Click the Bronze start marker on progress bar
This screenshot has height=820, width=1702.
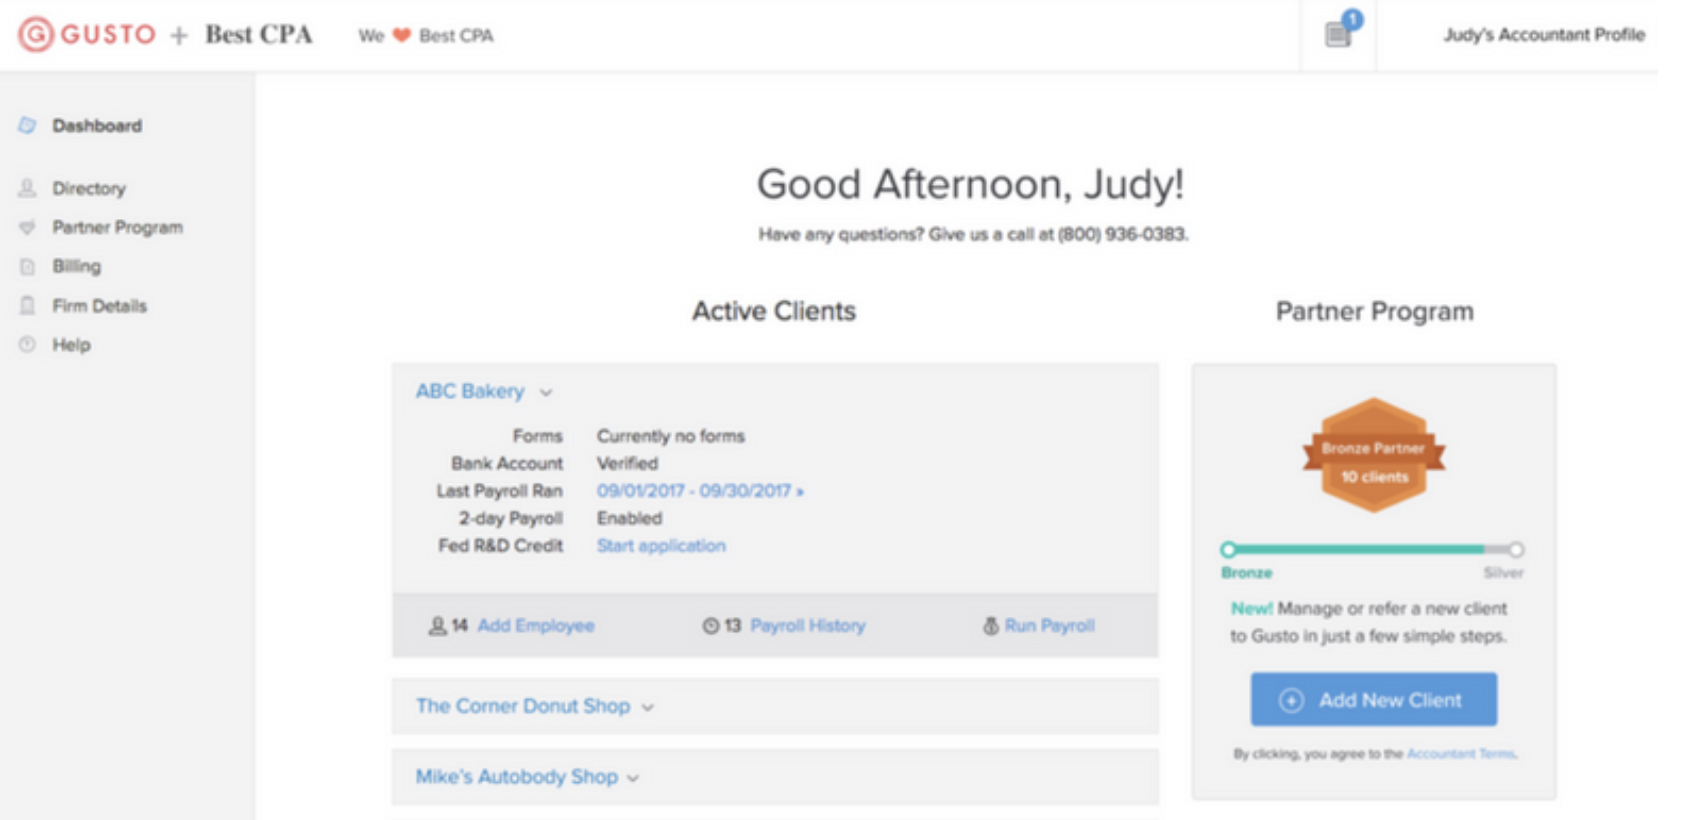1229,549
